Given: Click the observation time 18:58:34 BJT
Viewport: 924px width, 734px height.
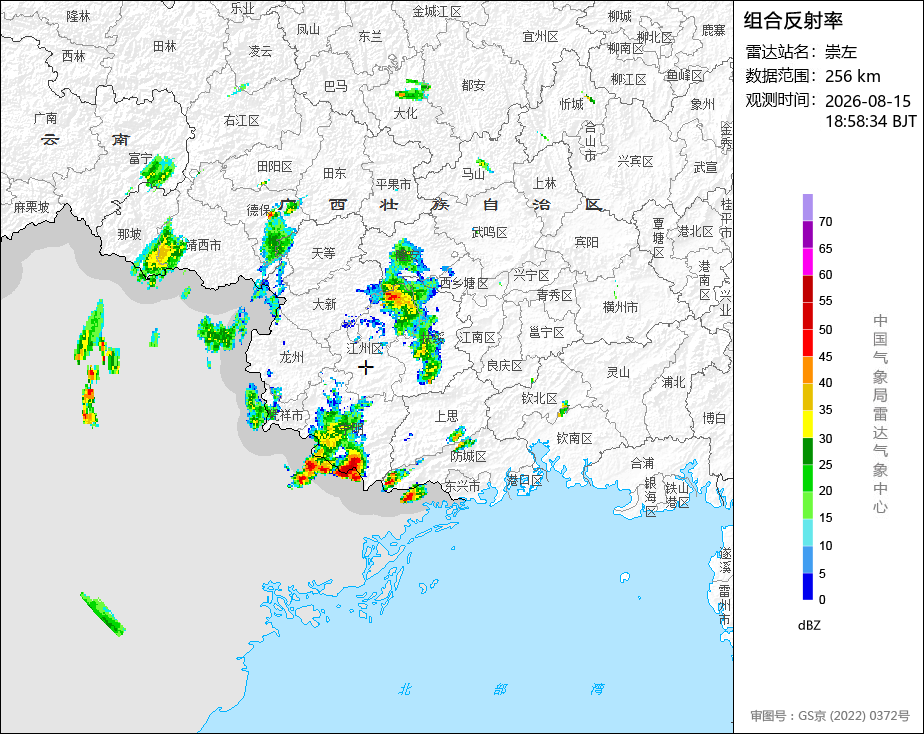Looking at the screenshot, I should pos(870,121).
